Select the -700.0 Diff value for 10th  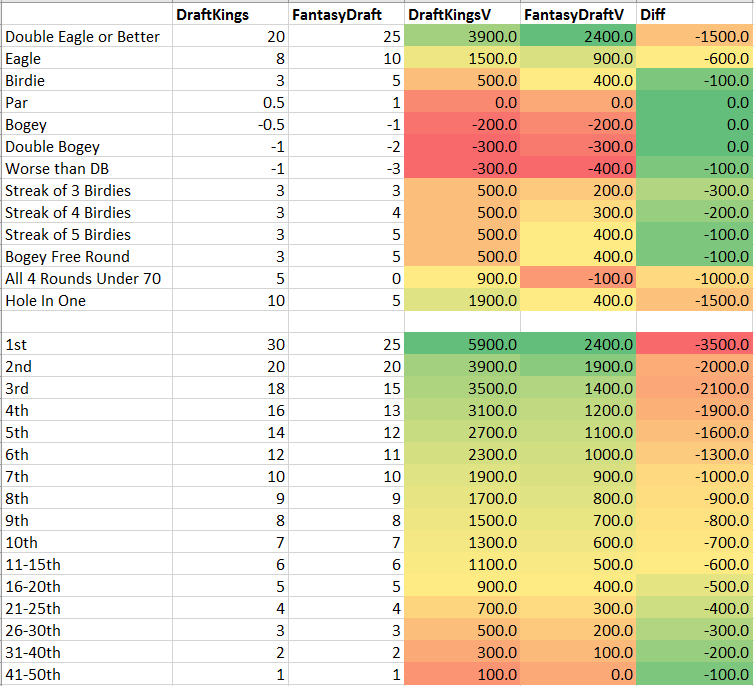coord(694,543)
